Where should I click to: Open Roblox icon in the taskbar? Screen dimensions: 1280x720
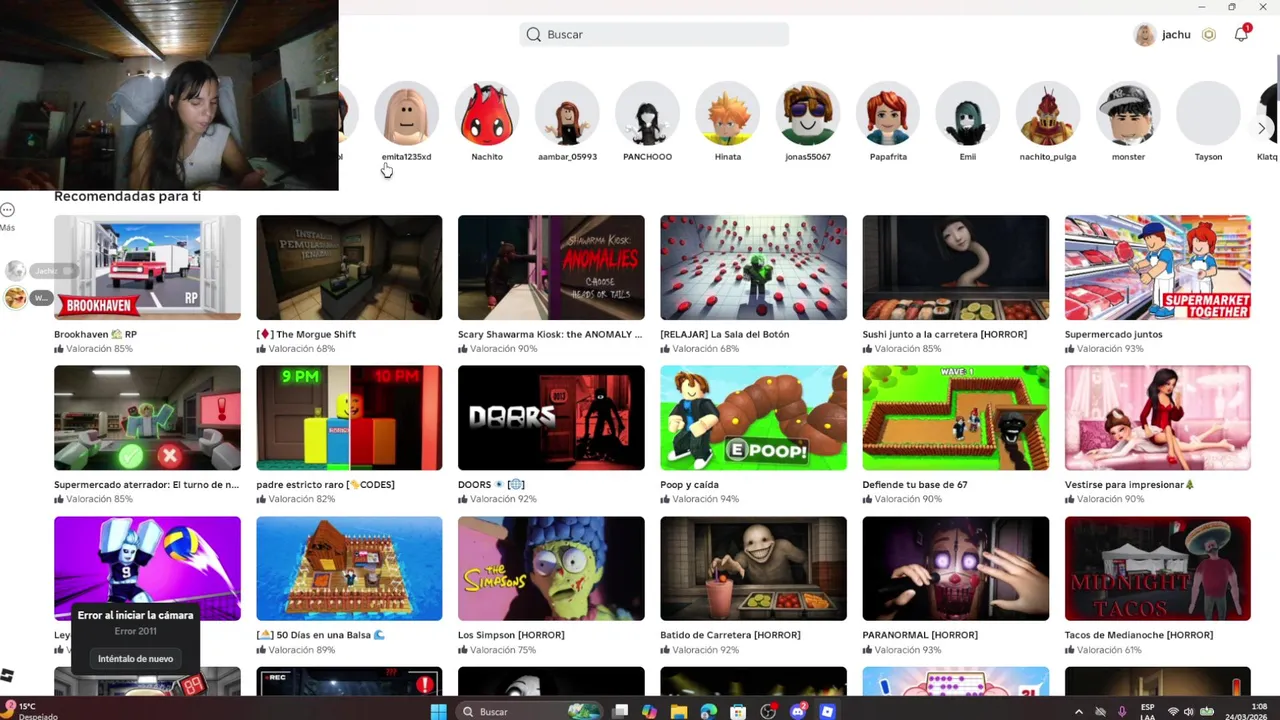(x=827, y=712)
